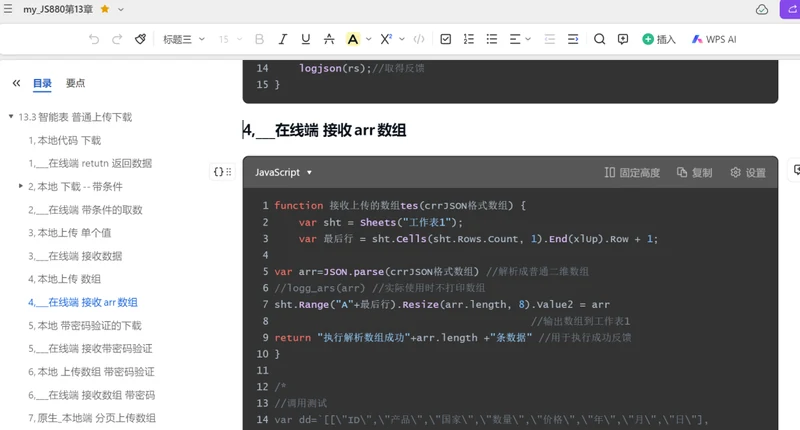
Task: Collapse the 13.3 智能表 普通上传下载 section
Action: 11,117
